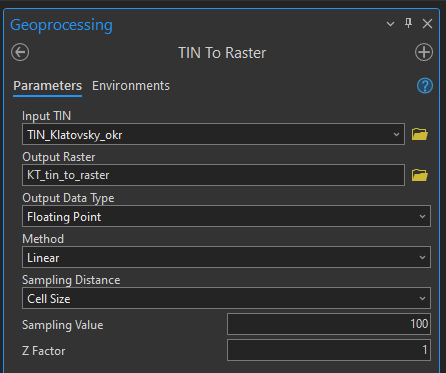The height and width of the screenshot is (373, 446).
Task: Browse for Input TIN using folder icon
Action: (x=420, y=134)
